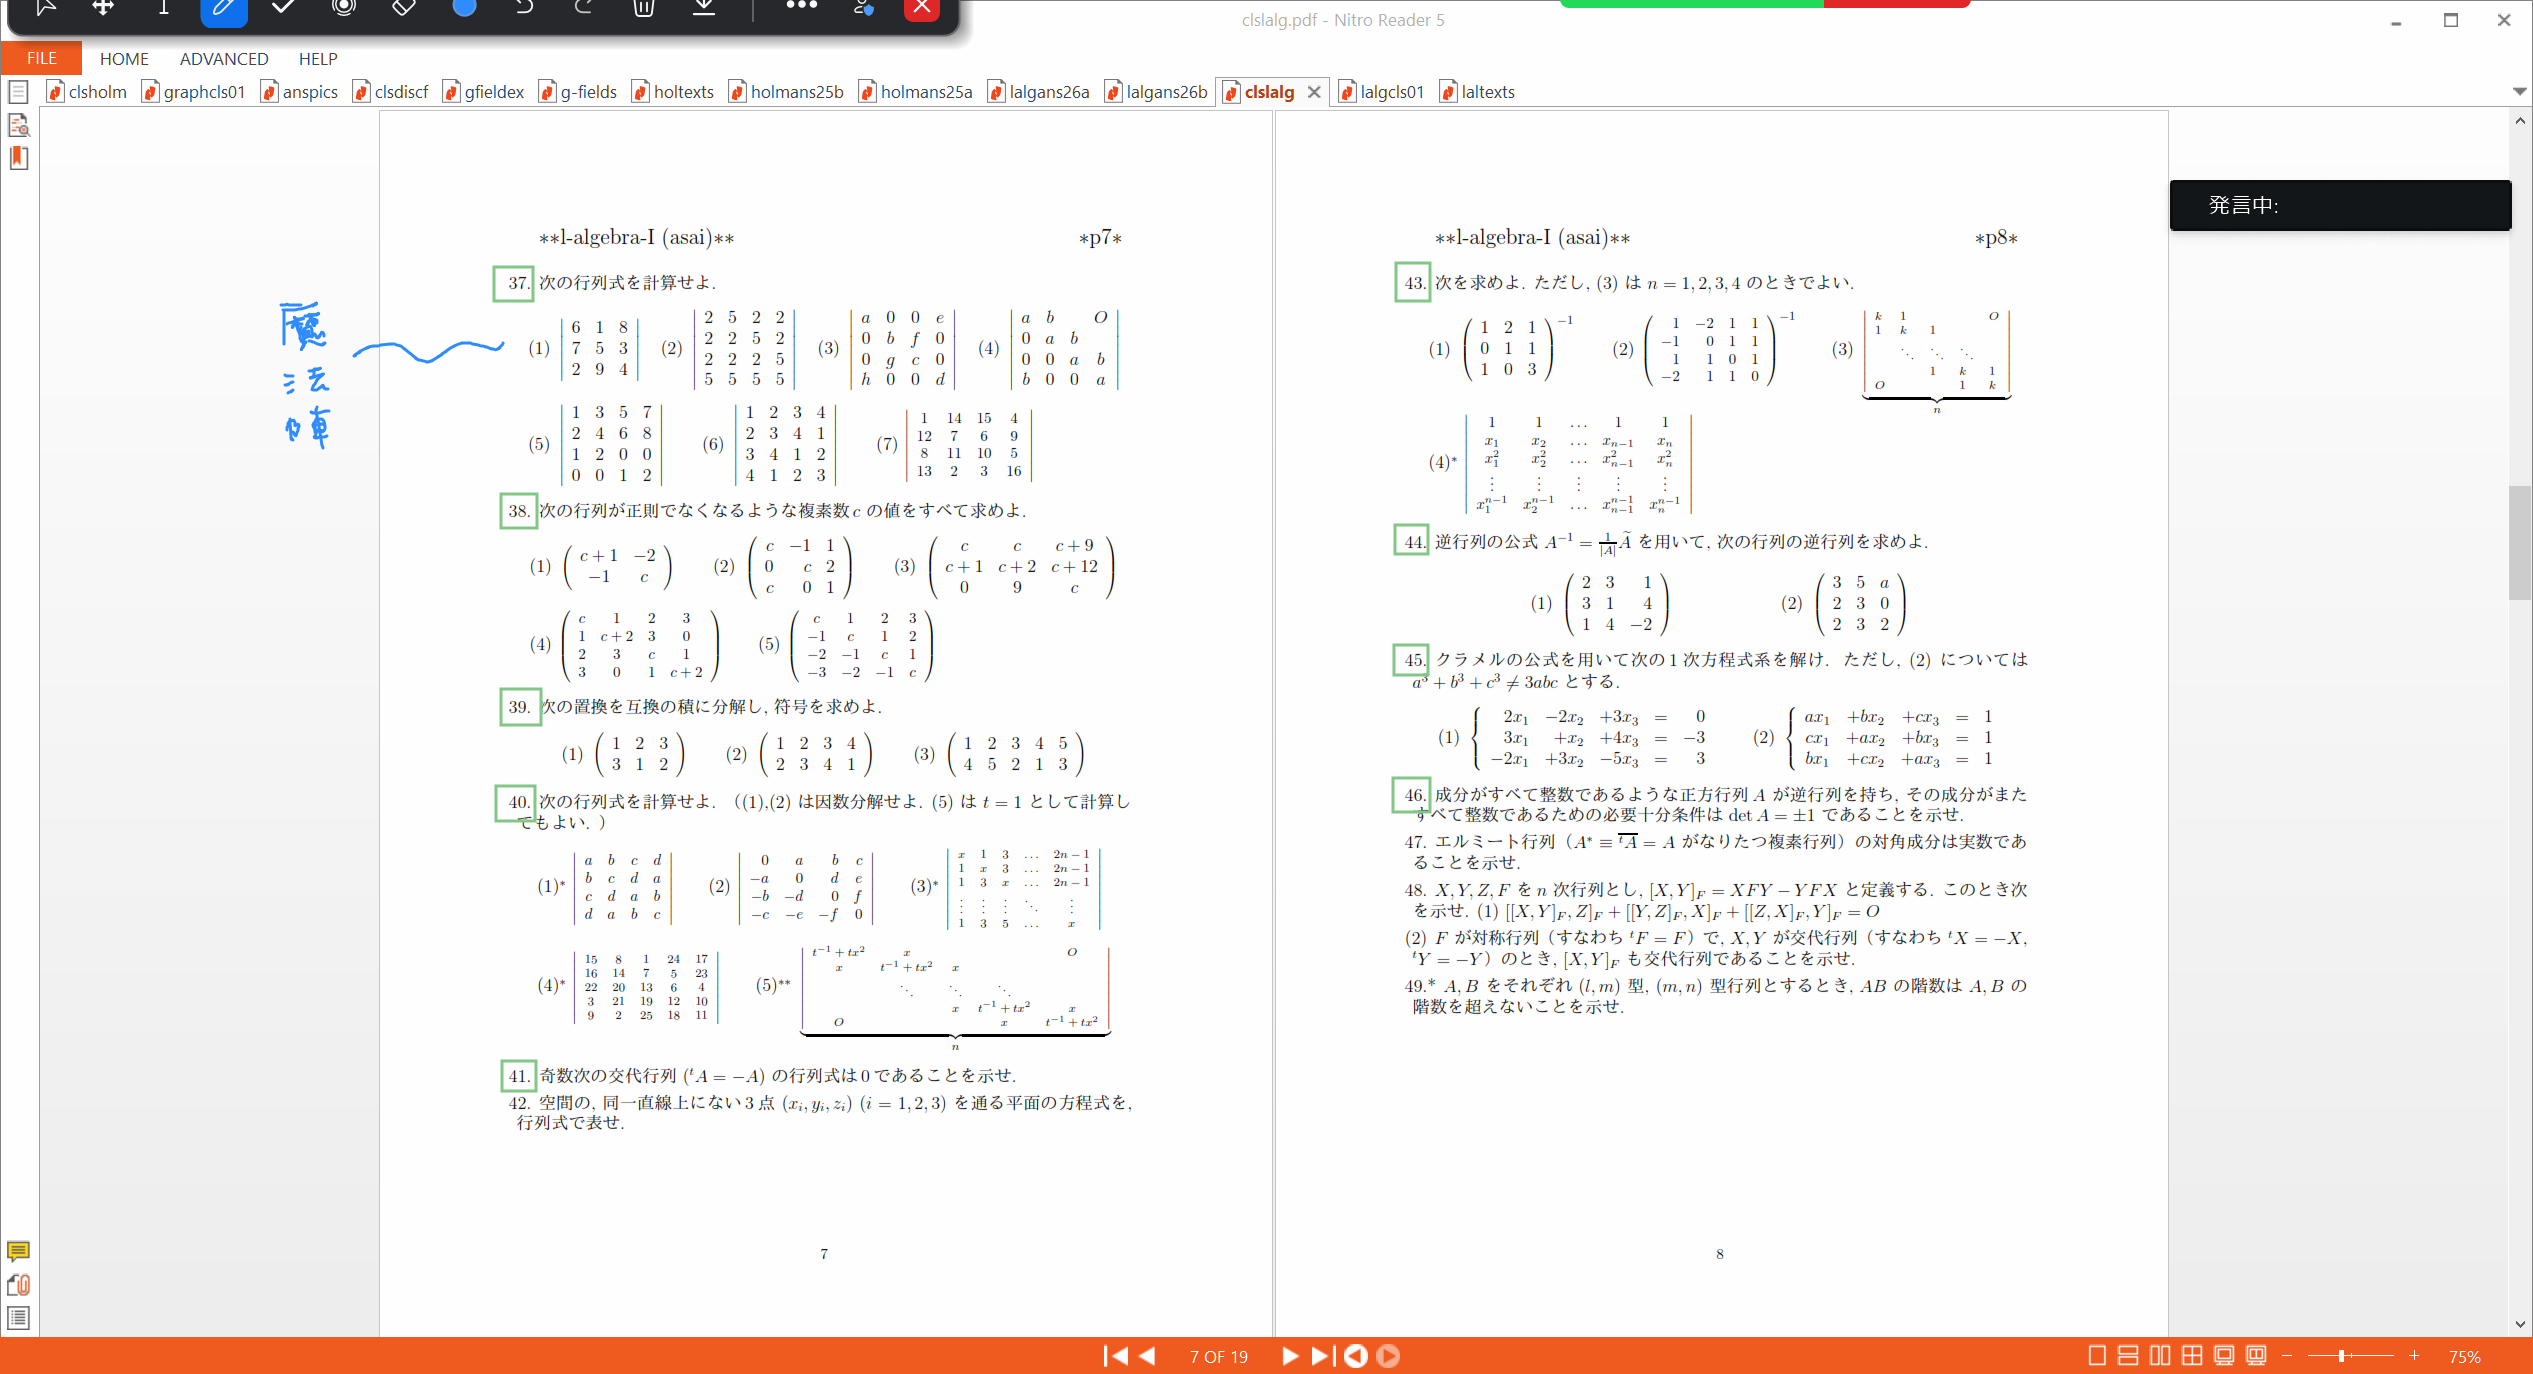Open the bookmarks panel in left sidebar
Viewport: 2533px width, 1374px height.
pos(19,158)
